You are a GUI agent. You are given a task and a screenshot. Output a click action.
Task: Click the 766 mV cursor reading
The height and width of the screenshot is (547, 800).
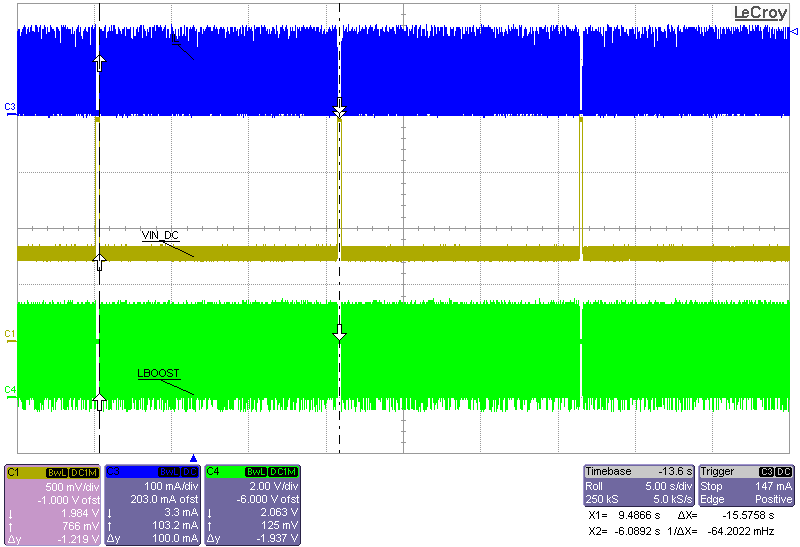point(80,526)
